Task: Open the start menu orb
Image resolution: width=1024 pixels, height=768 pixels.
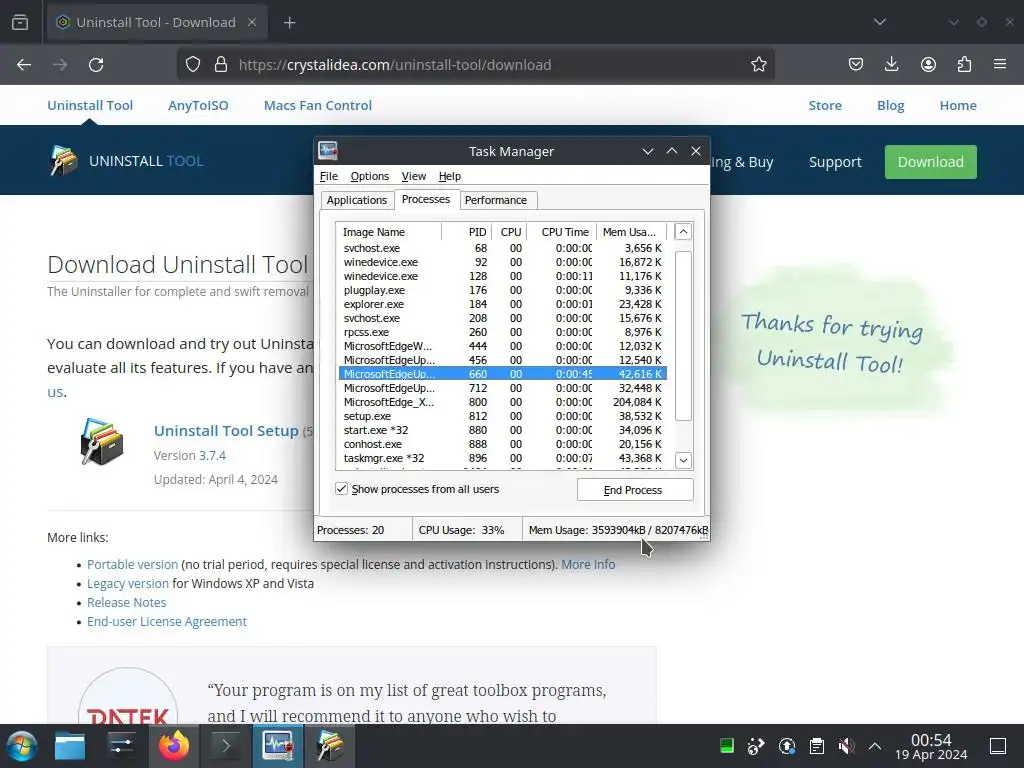Action: tap(22, 746)
